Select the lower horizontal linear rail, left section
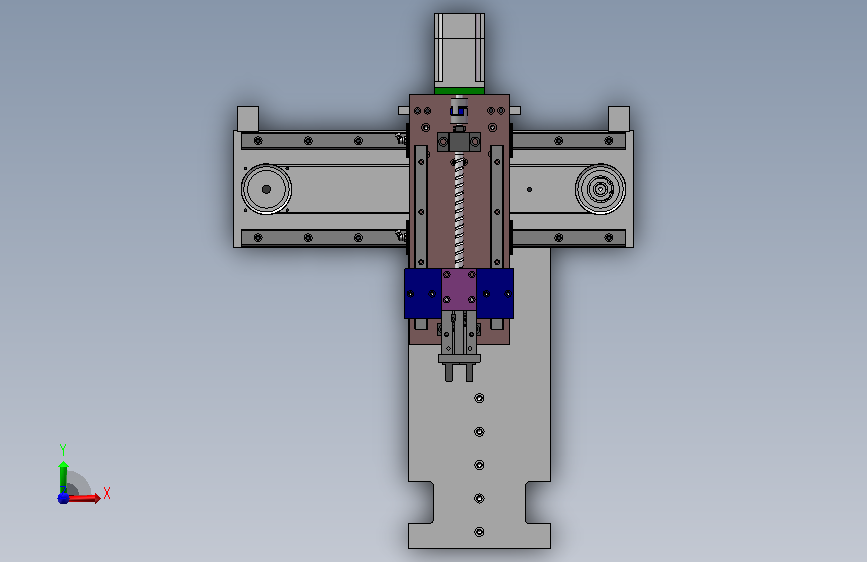The image size is (867, 562). 325,238
